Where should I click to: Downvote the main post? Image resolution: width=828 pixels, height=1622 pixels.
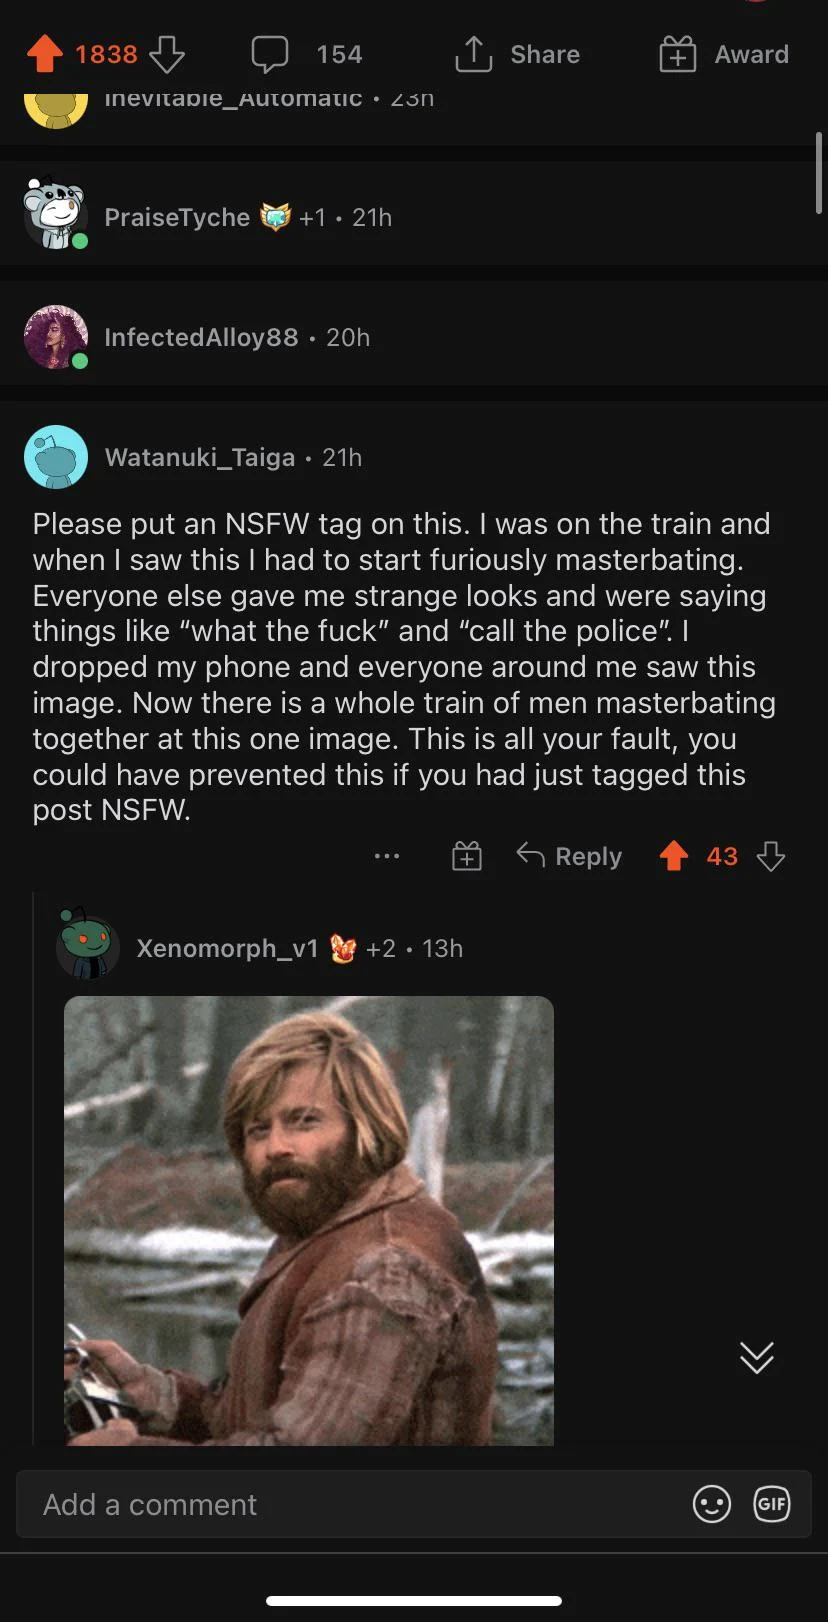click(x=167, y=55)
